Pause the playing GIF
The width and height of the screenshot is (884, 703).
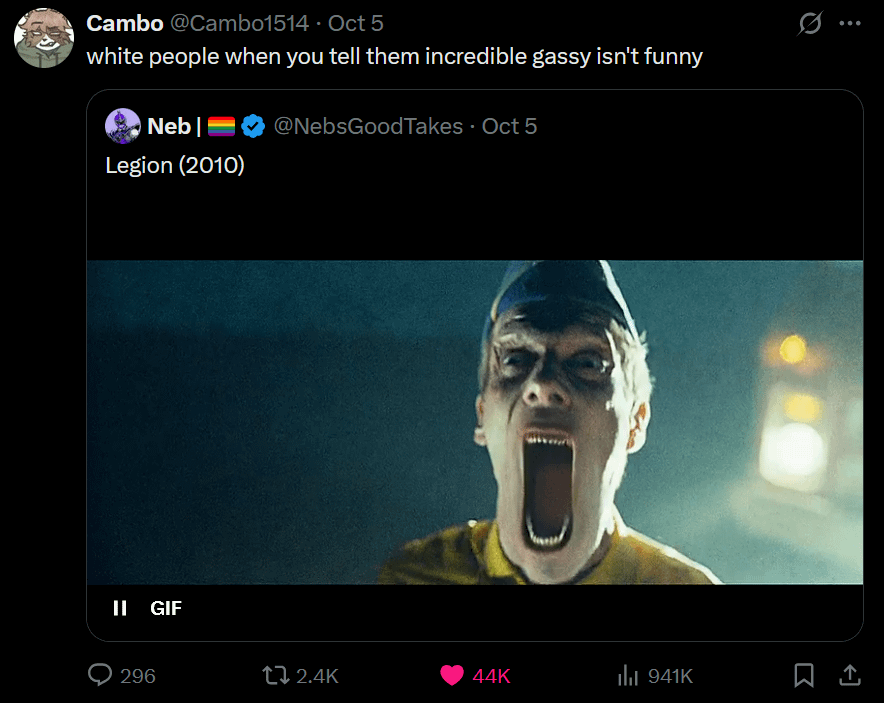click(120, 607)
